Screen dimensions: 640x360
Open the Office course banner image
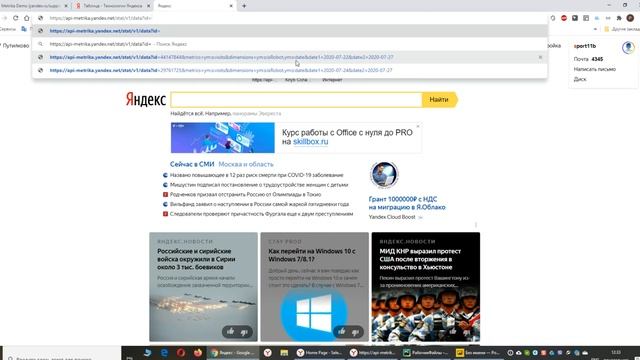click(223, 138)
